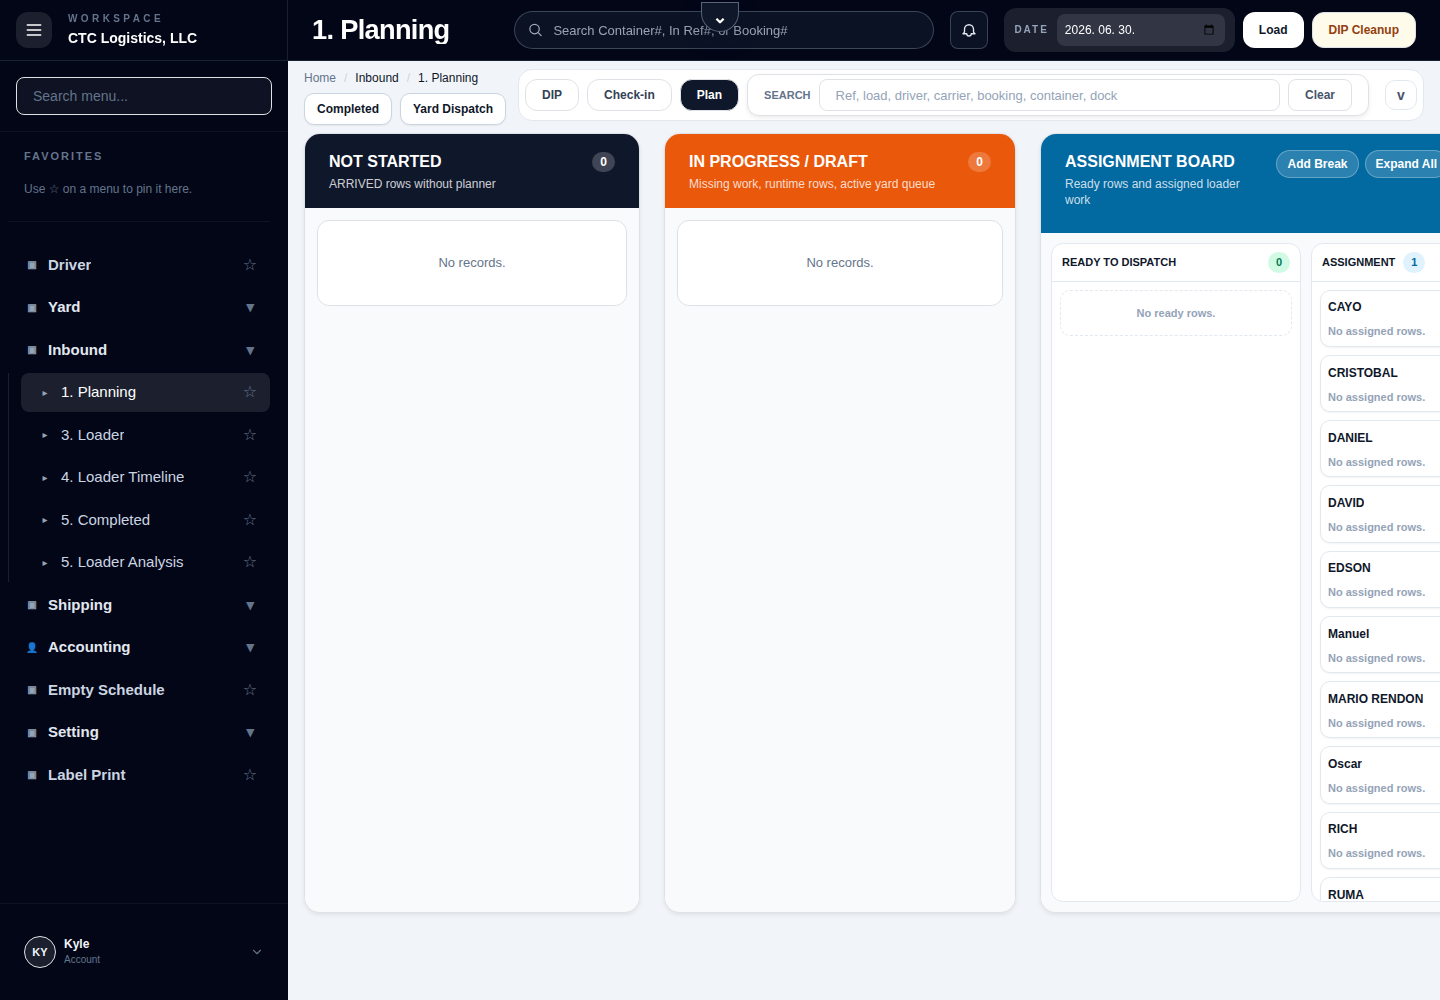
Task: Click the Expand All button
Action: [1404, 164]
